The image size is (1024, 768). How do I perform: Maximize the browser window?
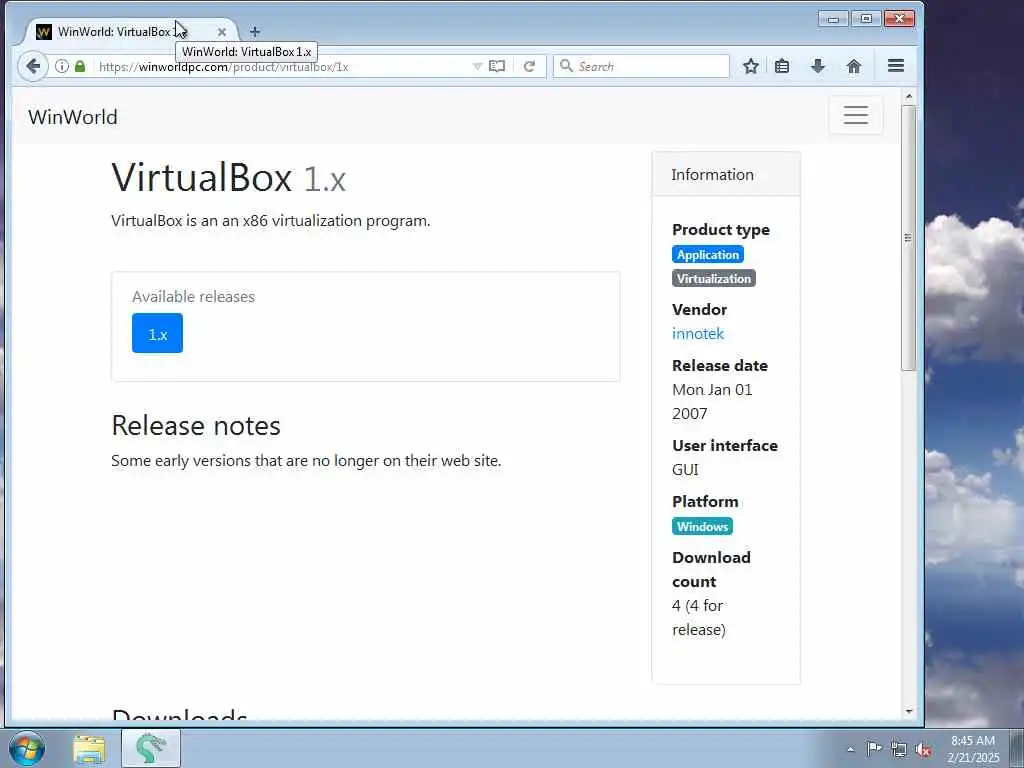pos(866,19)
